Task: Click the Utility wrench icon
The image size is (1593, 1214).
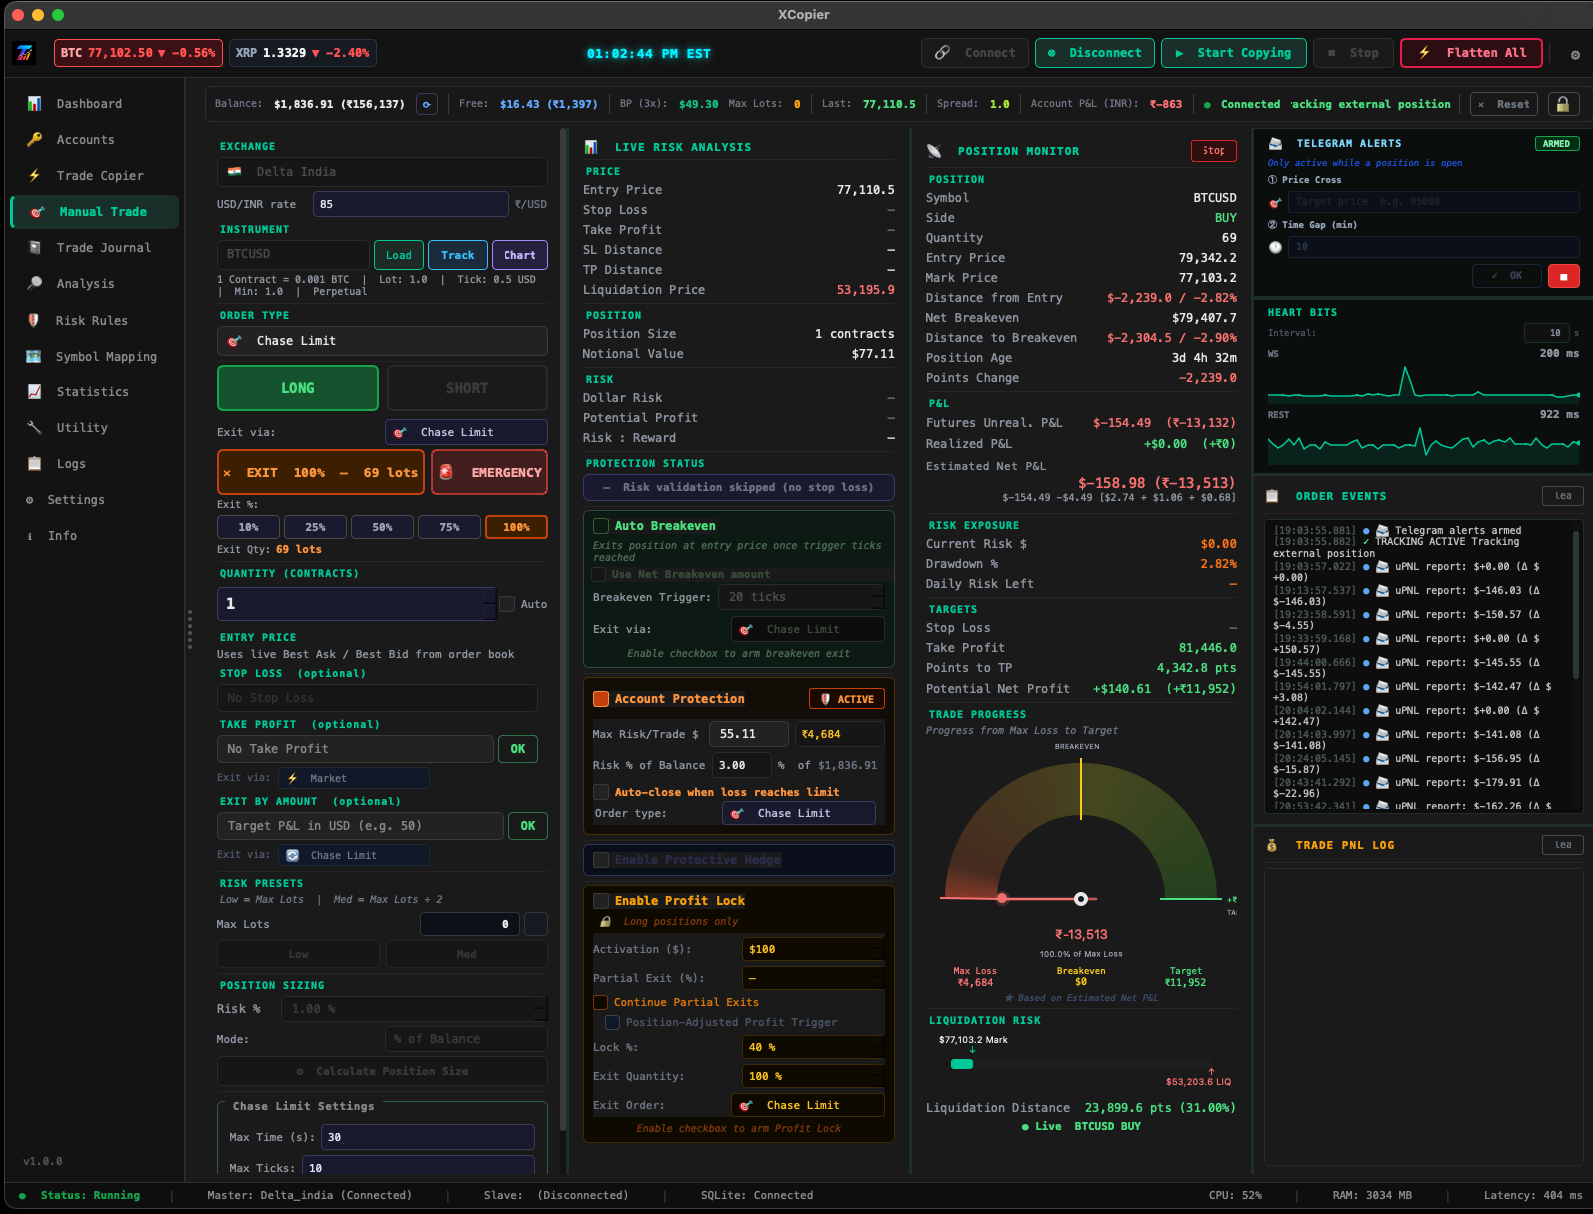Action: (34, 428)
